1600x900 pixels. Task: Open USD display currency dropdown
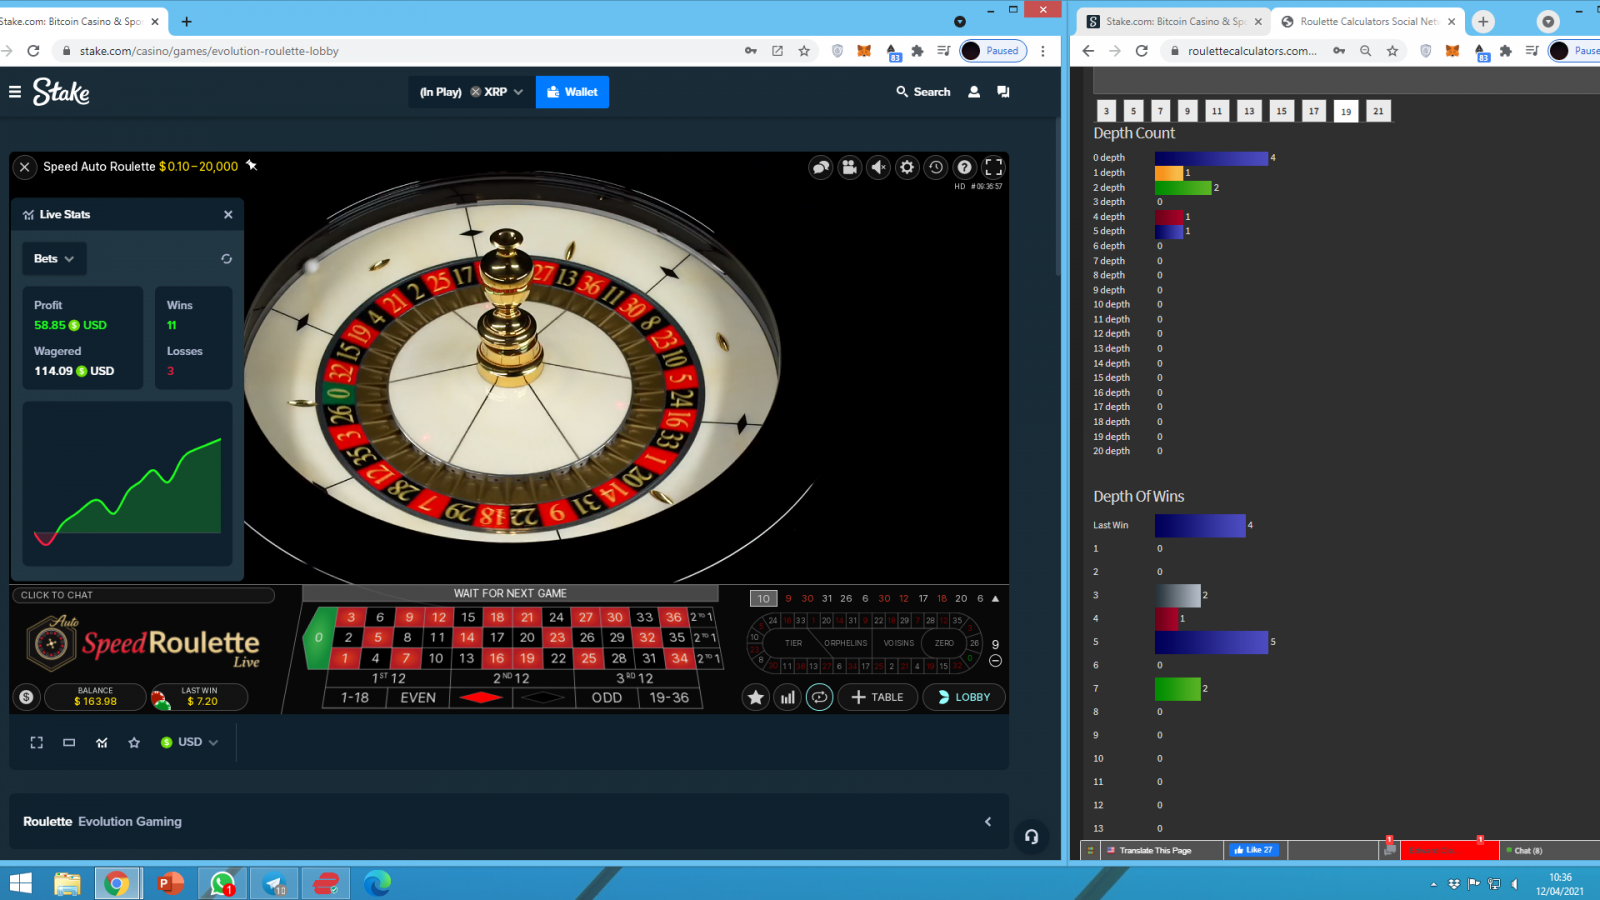tap(189, 742)
